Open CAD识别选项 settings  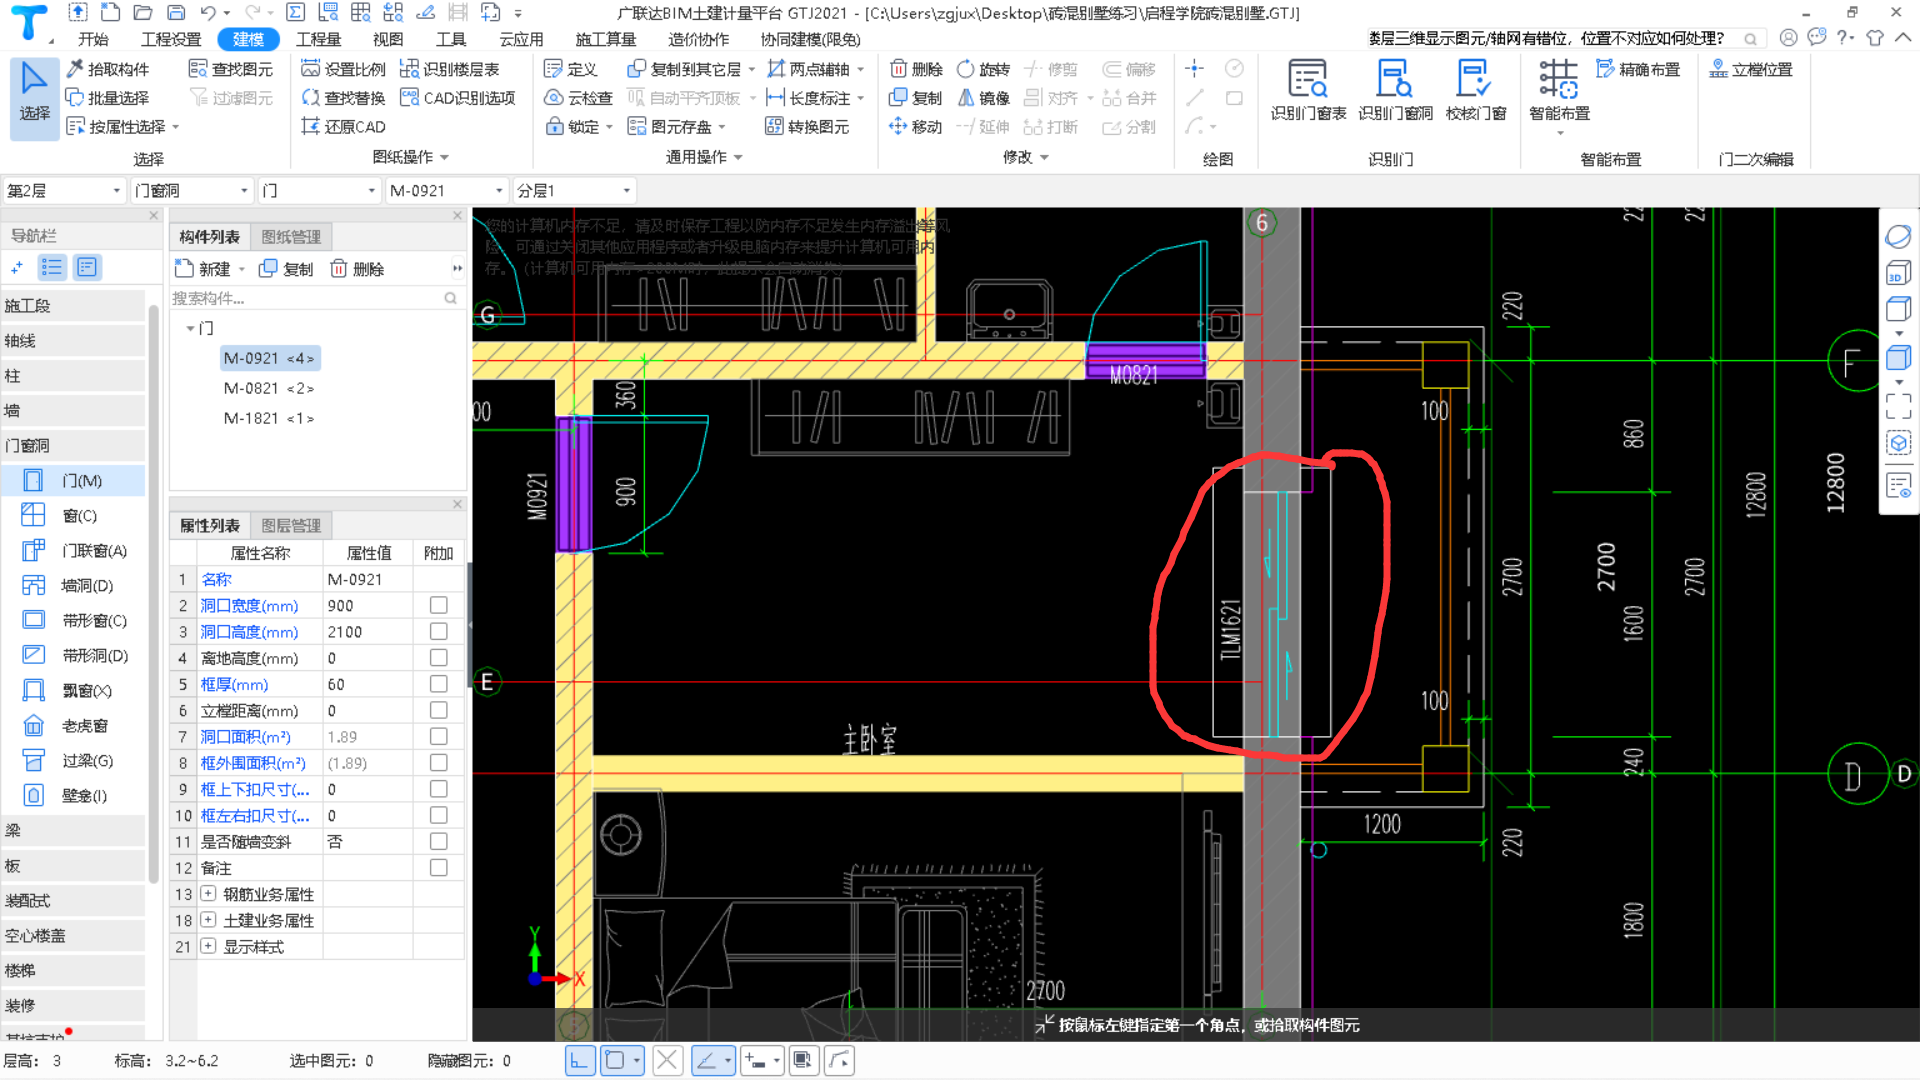457,98
